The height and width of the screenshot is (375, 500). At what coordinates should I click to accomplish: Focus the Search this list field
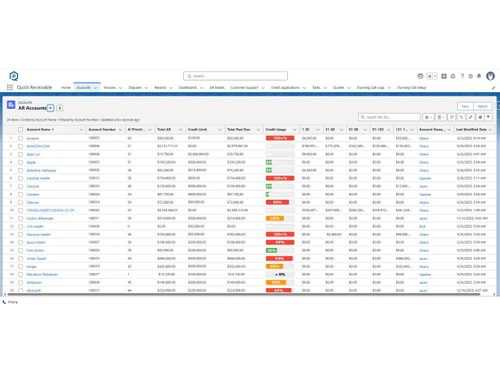[x=389, y=117]
